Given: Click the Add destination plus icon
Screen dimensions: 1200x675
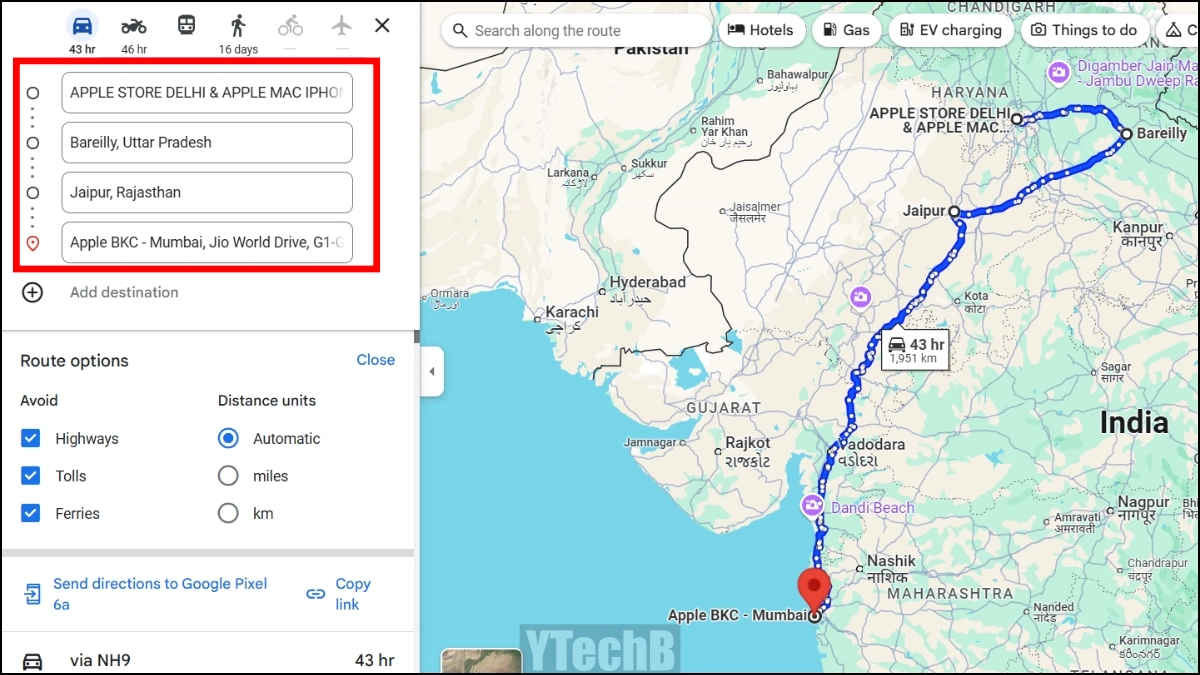Looking at the screenshot, I should click(33, 292).
